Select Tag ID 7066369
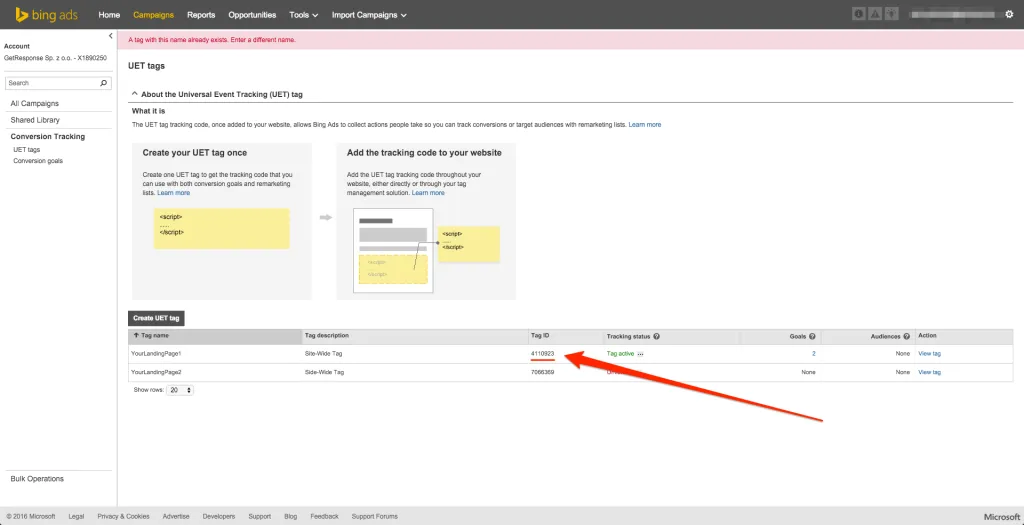Image resolution: width=1024 pixels, height=525 pixels. pyautogui.click(x=543, y=372)
